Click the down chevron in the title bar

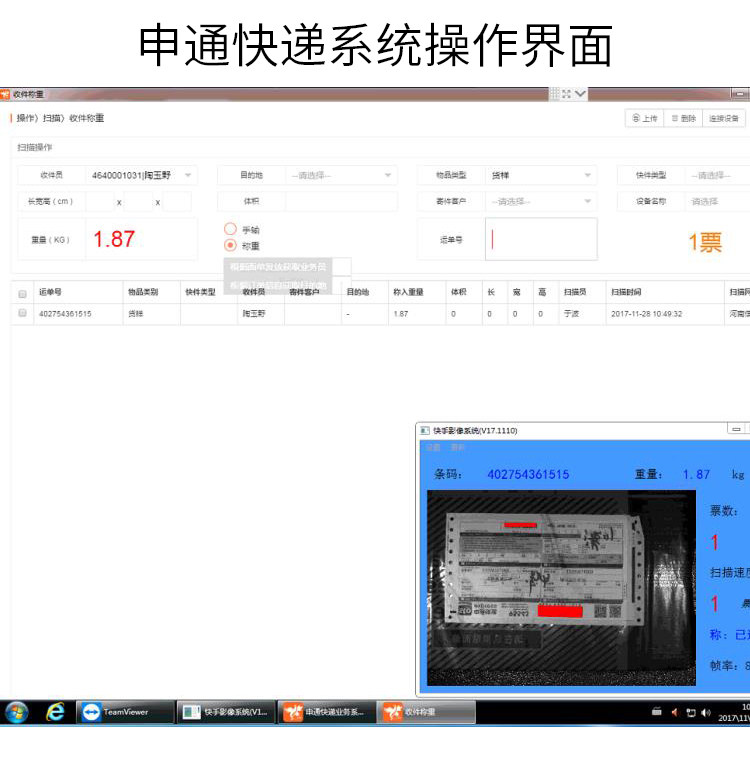[581, 94]
